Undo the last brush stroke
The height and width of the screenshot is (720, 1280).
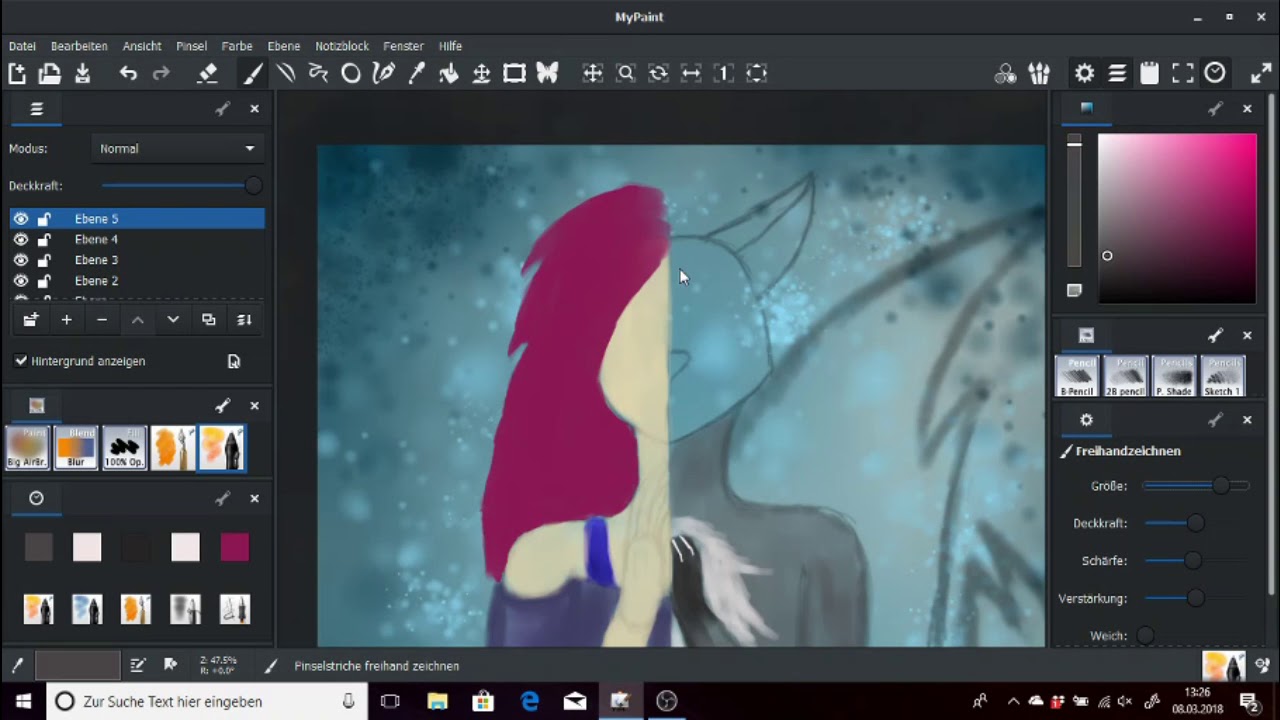pyautogui.click(x=128, y=73)
